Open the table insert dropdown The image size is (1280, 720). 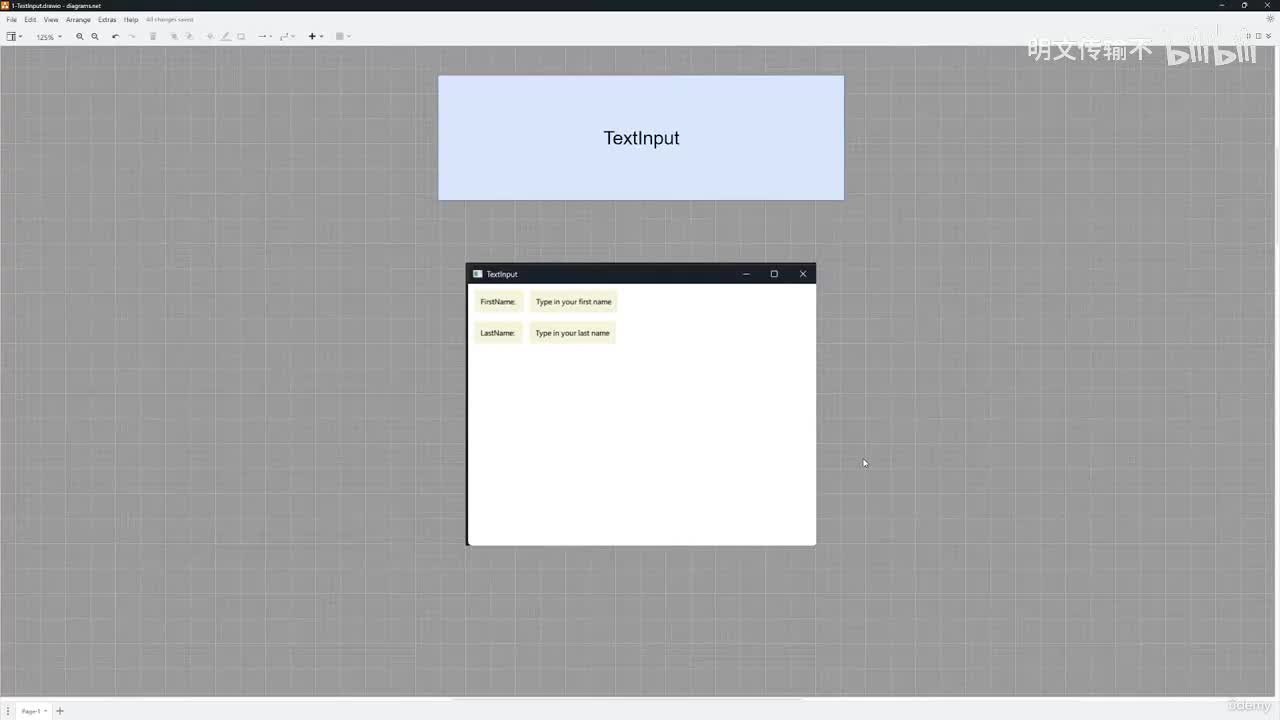[342, 37]
